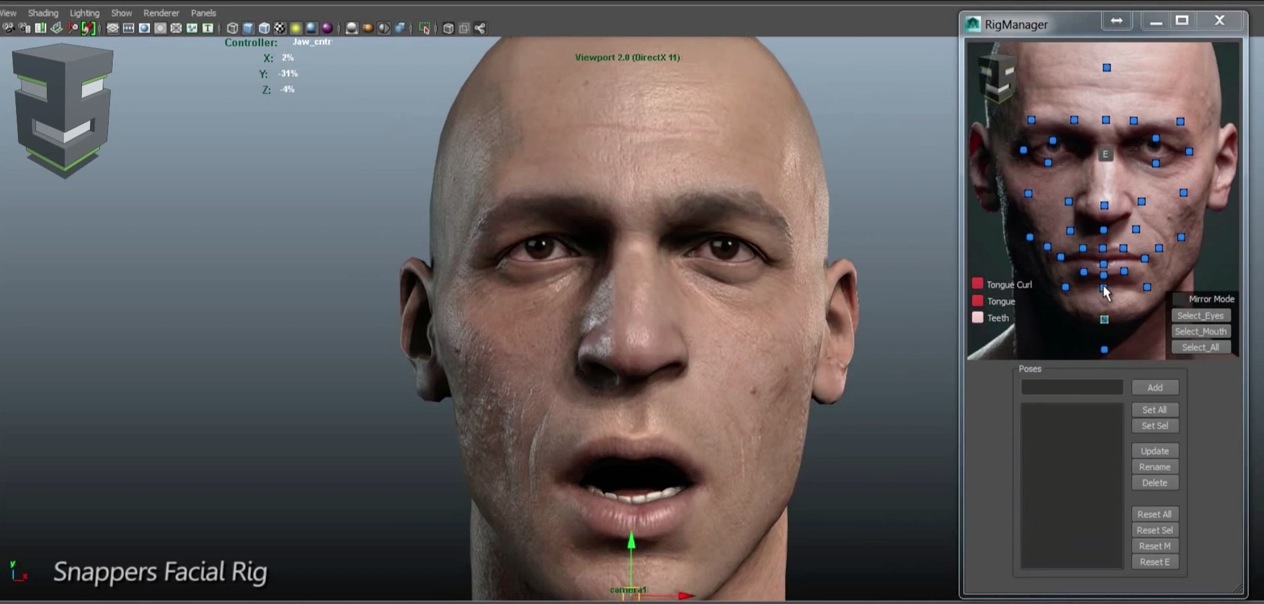Toggle the Tongue red swatch
The image size is (1264, 604).
978,301
